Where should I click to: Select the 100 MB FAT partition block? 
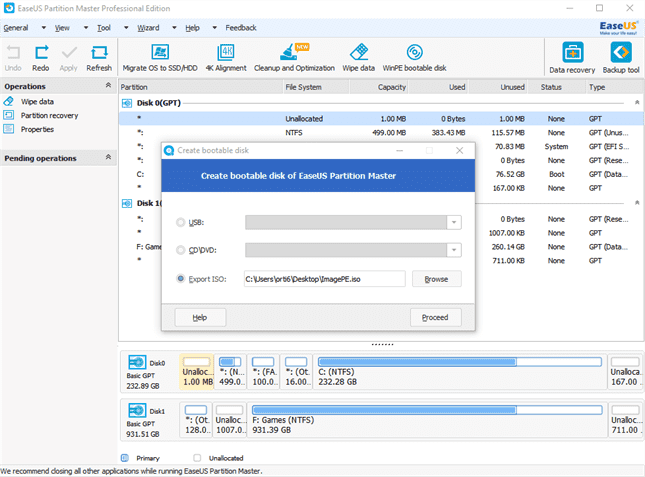(264, 372)
